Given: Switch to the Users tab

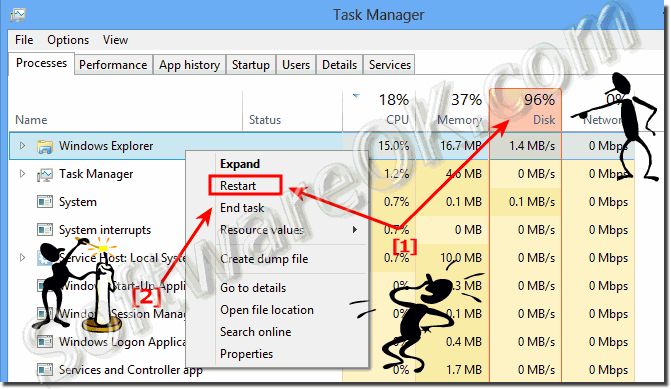Looking at the screenshot, I should click(x=296, y=65).
